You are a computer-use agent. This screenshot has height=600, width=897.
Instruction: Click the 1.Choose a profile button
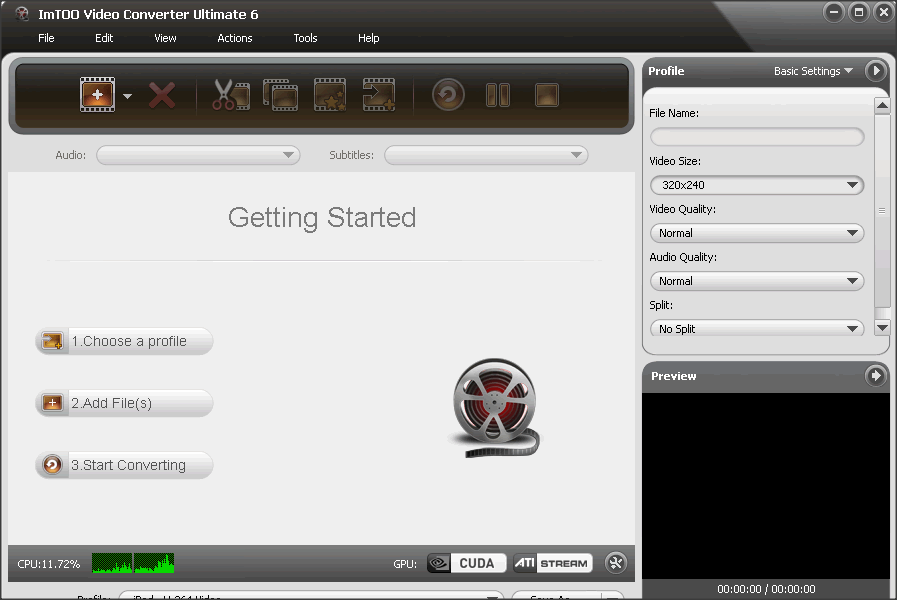coord(124,341)
